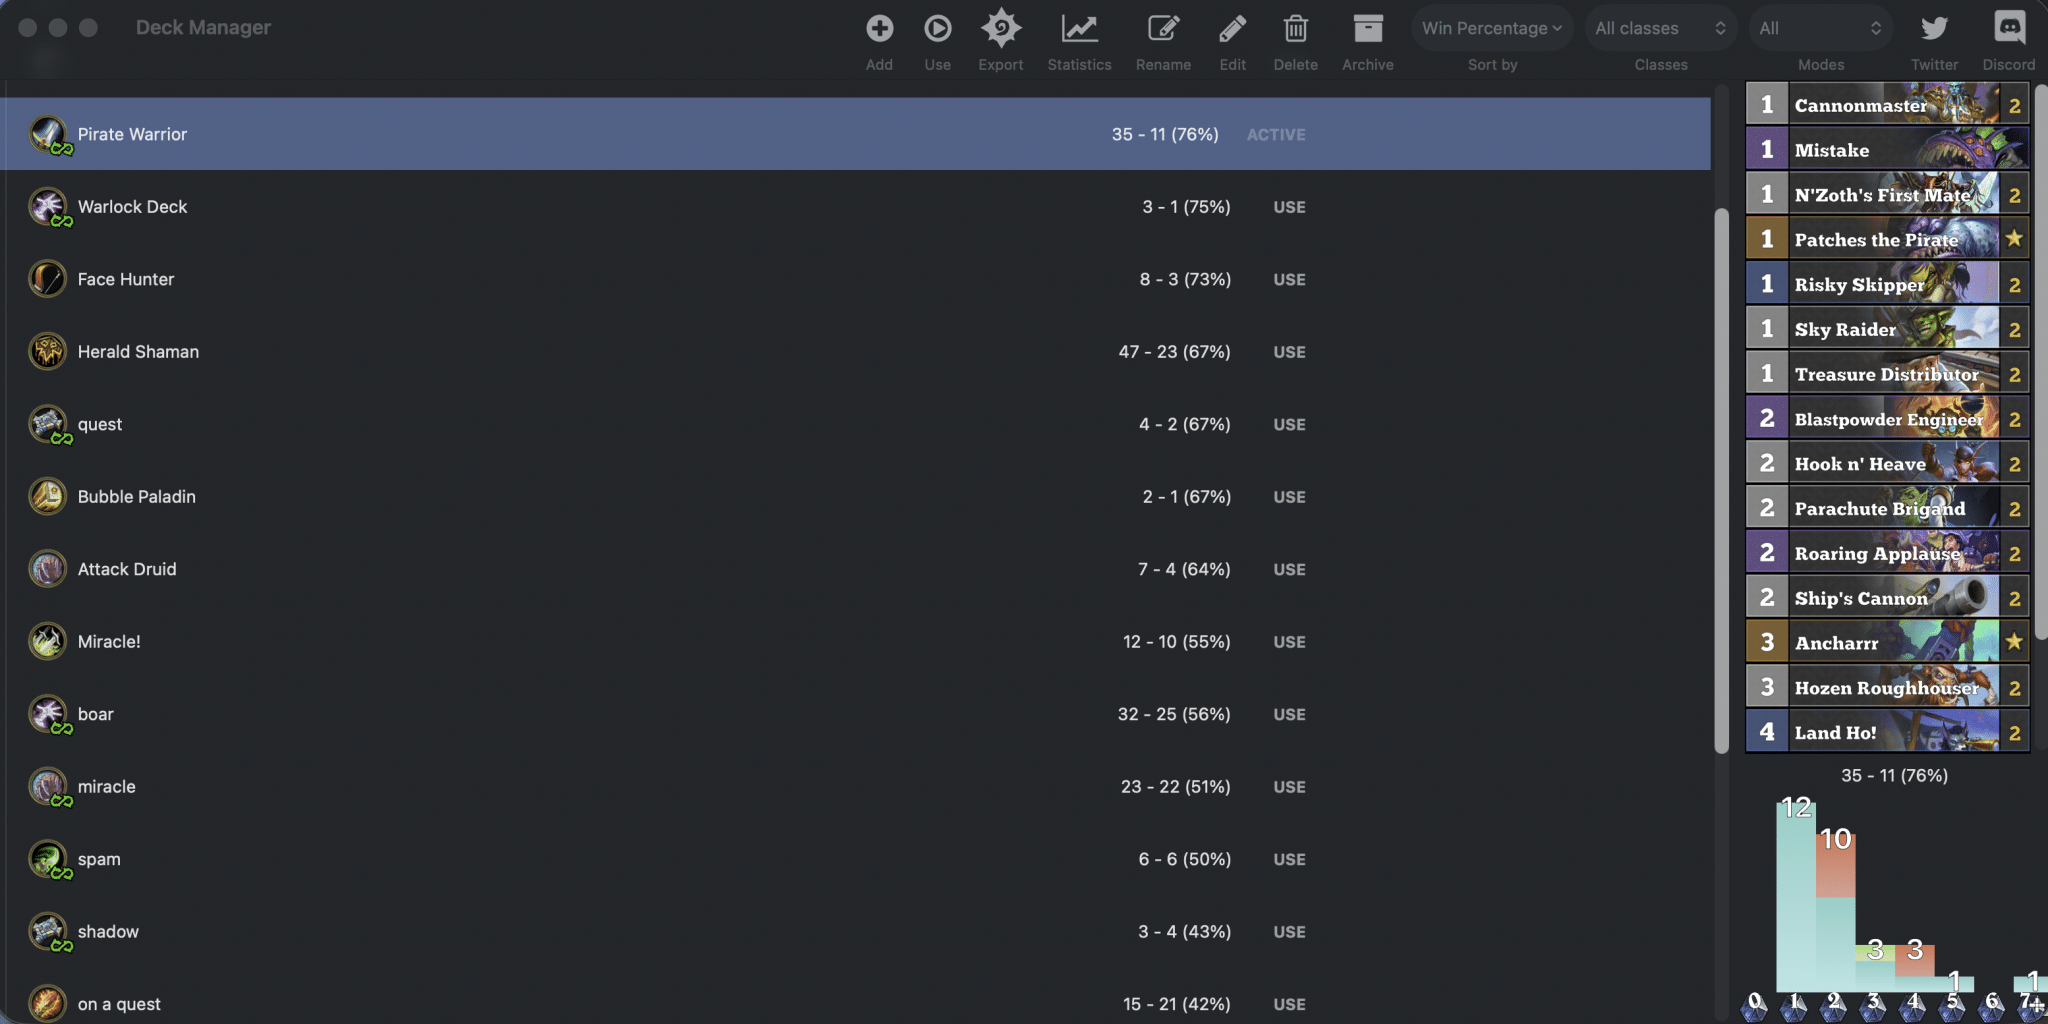Viewport: 2048px width, 1024px height.
Task: Expand the Win Percentage sort dropdown
Action: coord(1492,28)
